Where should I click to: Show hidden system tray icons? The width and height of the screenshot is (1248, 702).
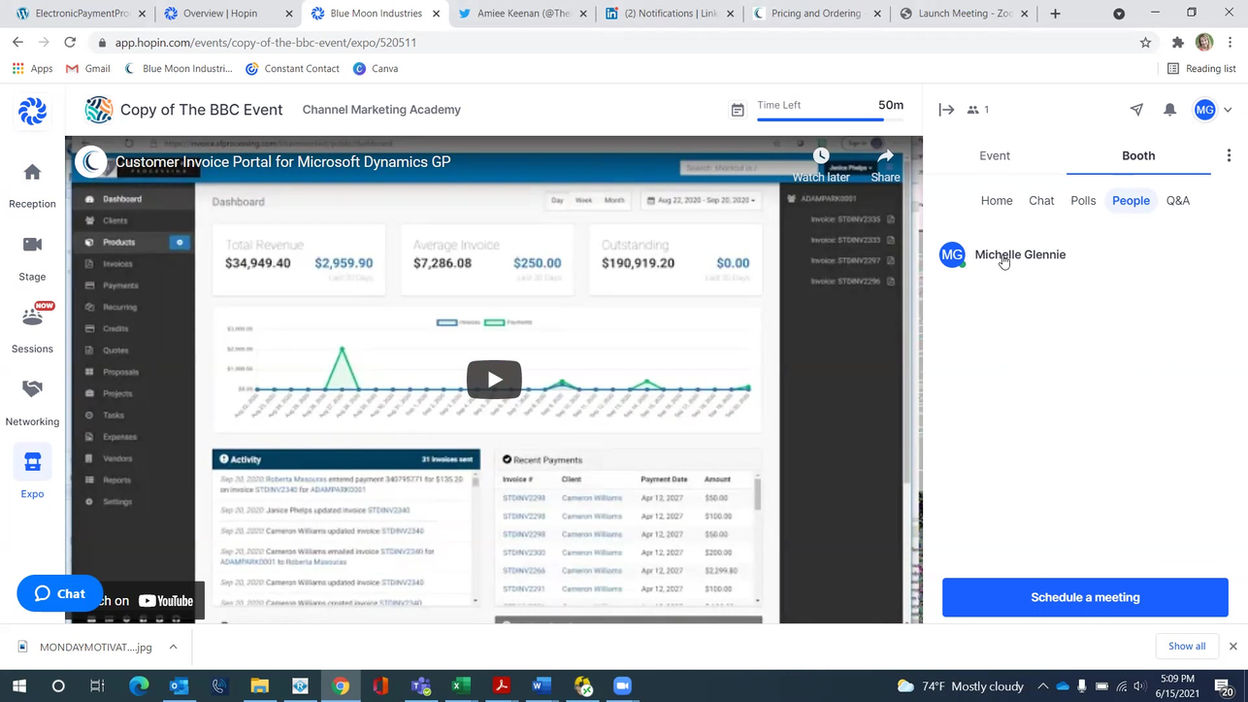(1043, 686)
